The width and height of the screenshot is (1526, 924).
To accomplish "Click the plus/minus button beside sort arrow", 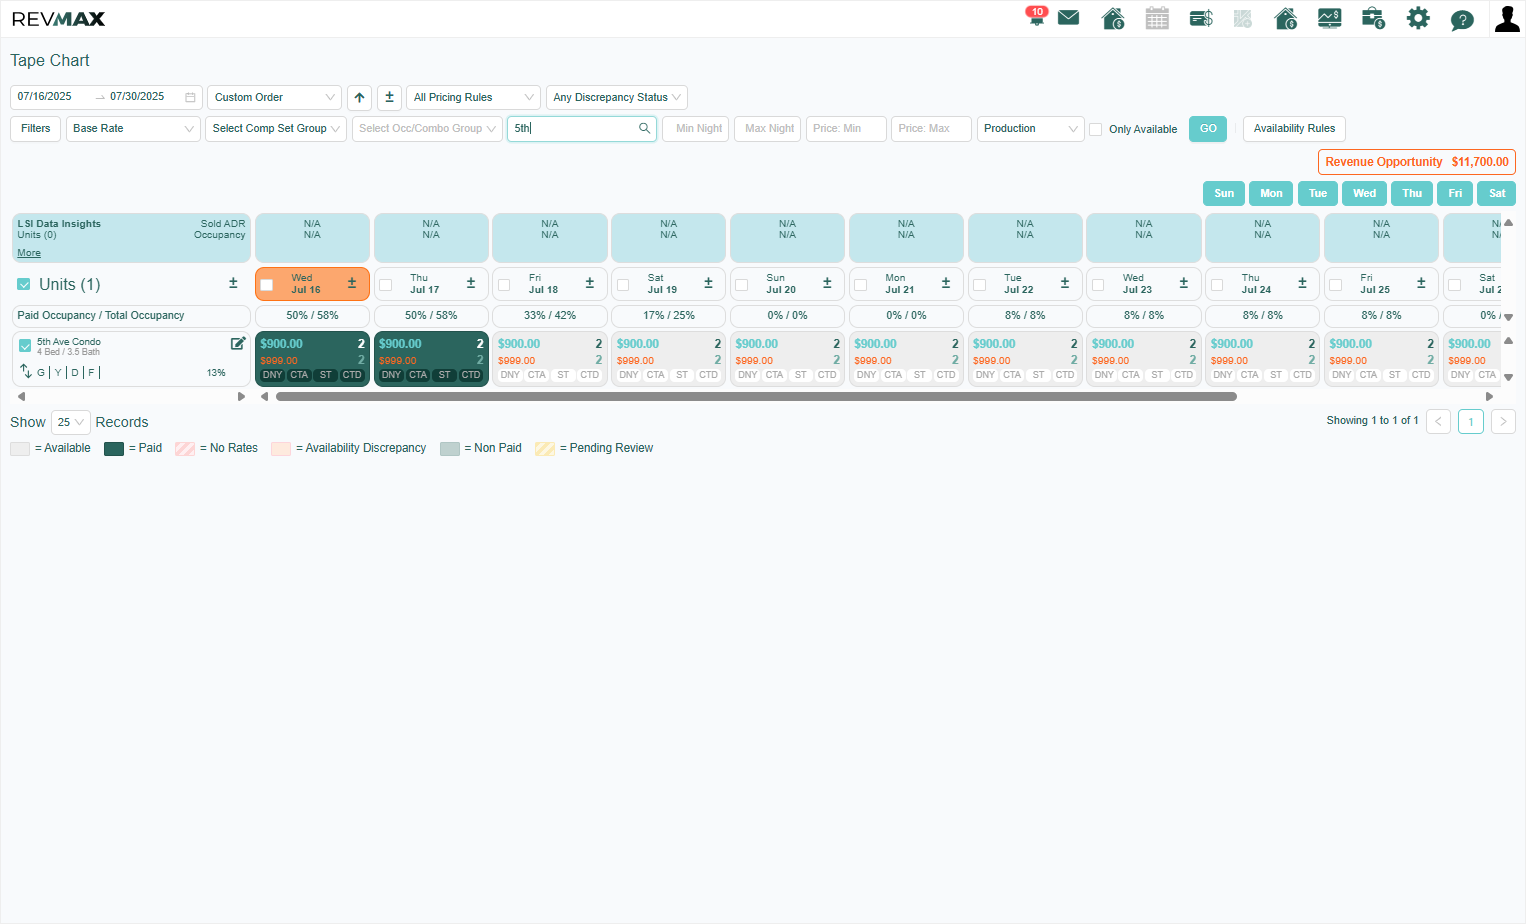I will coord(390,97).
